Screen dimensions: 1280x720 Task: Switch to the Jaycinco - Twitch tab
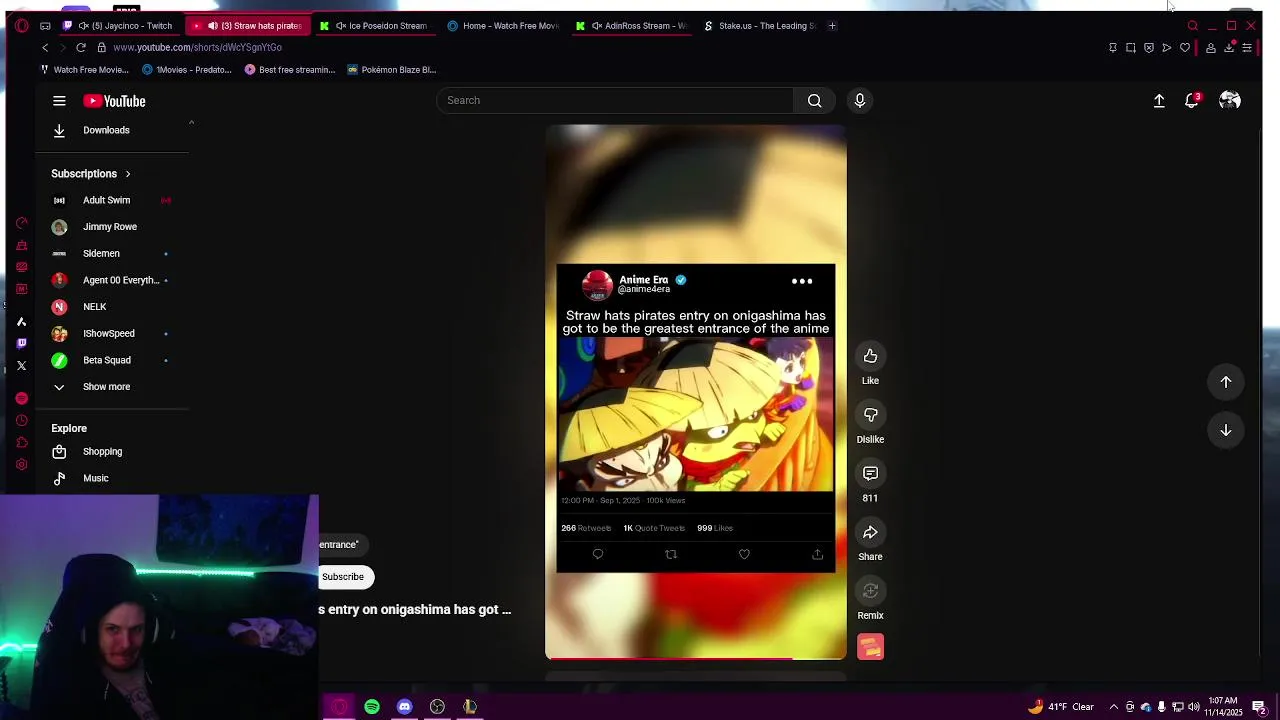pos(119,26)
